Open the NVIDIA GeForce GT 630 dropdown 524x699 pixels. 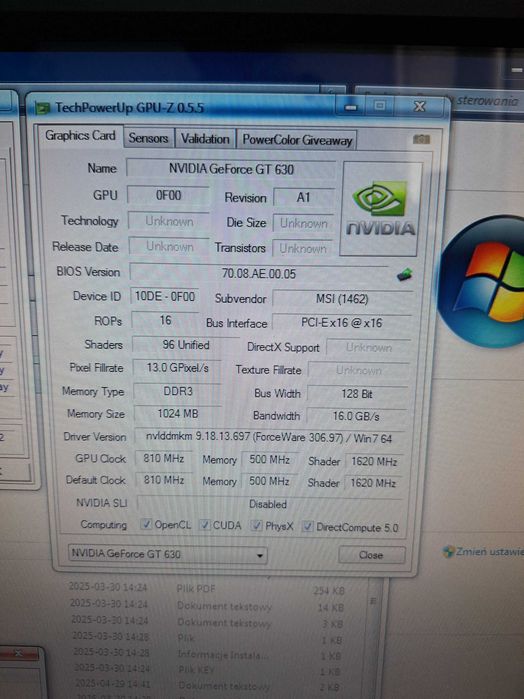168,555
